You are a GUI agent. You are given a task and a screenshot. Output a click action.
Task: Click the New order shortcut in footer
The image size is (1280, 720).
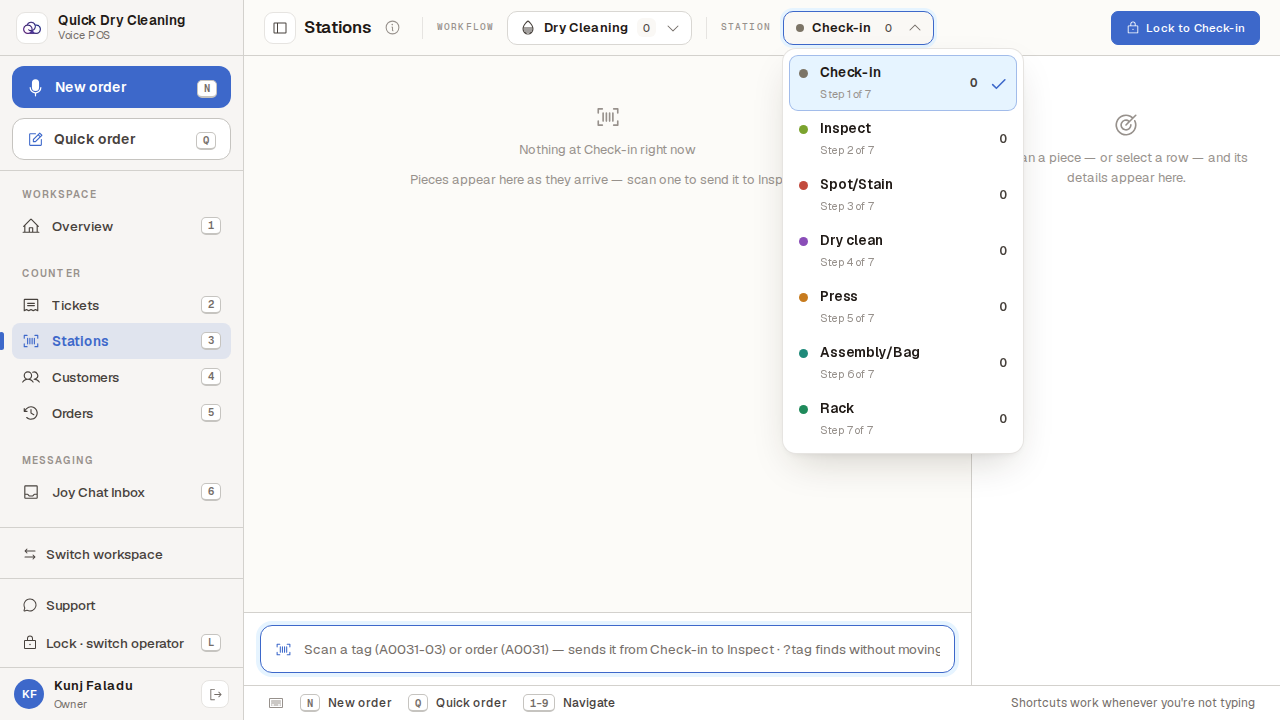click(x=346, y=703)
